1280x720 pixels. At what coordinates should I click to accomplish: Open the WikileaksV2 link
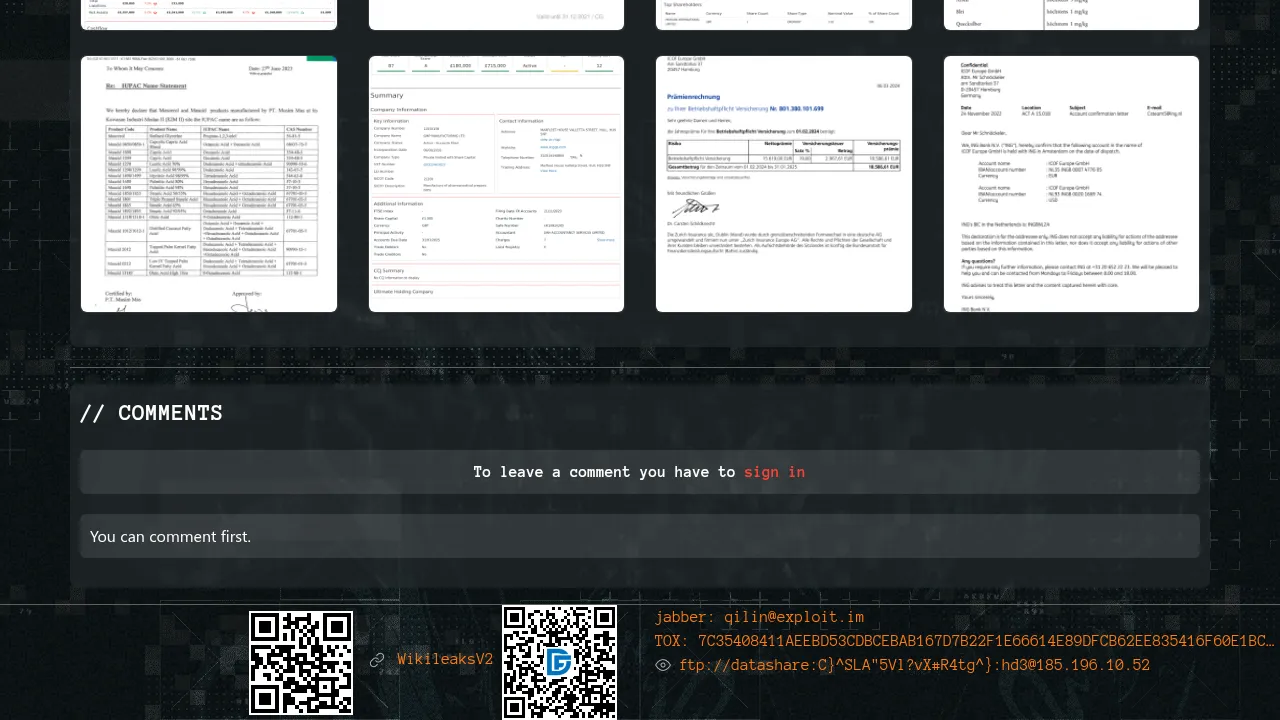click(x=445, y=660)
